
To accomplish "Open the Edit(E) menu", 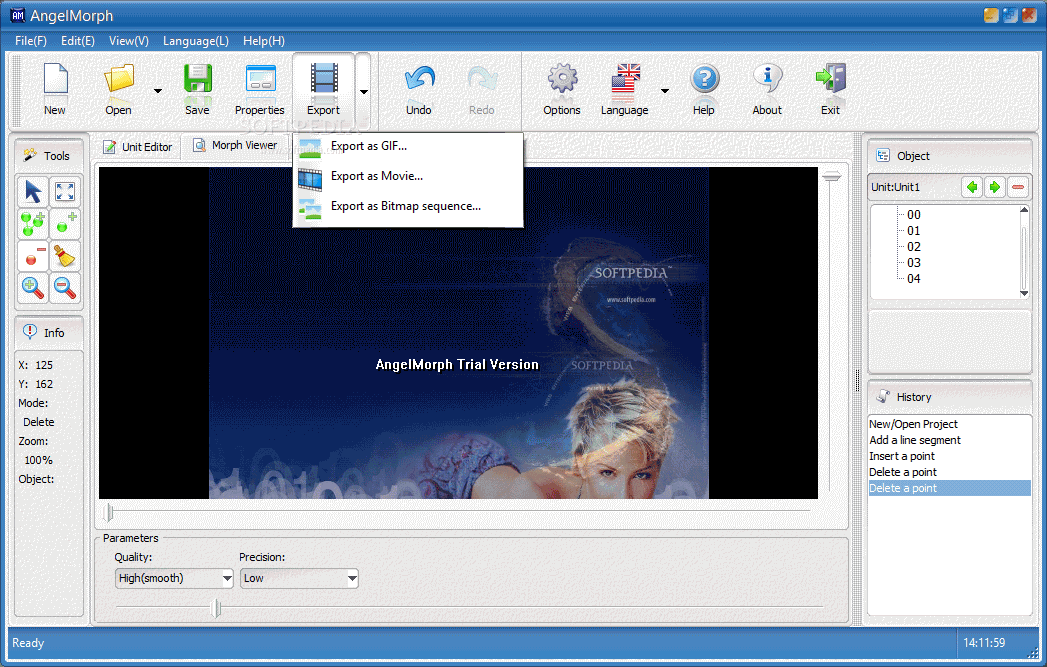I will pos(77,41).
